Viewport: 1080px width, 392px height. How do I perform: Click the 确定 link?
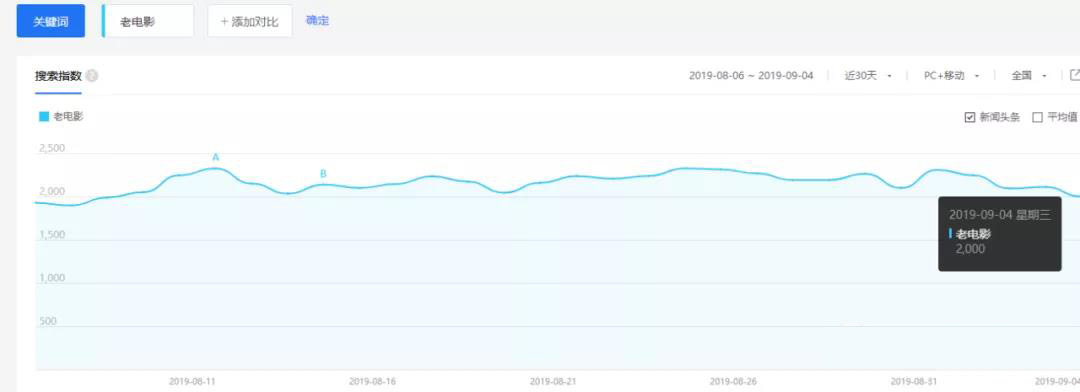pos(318,21)
